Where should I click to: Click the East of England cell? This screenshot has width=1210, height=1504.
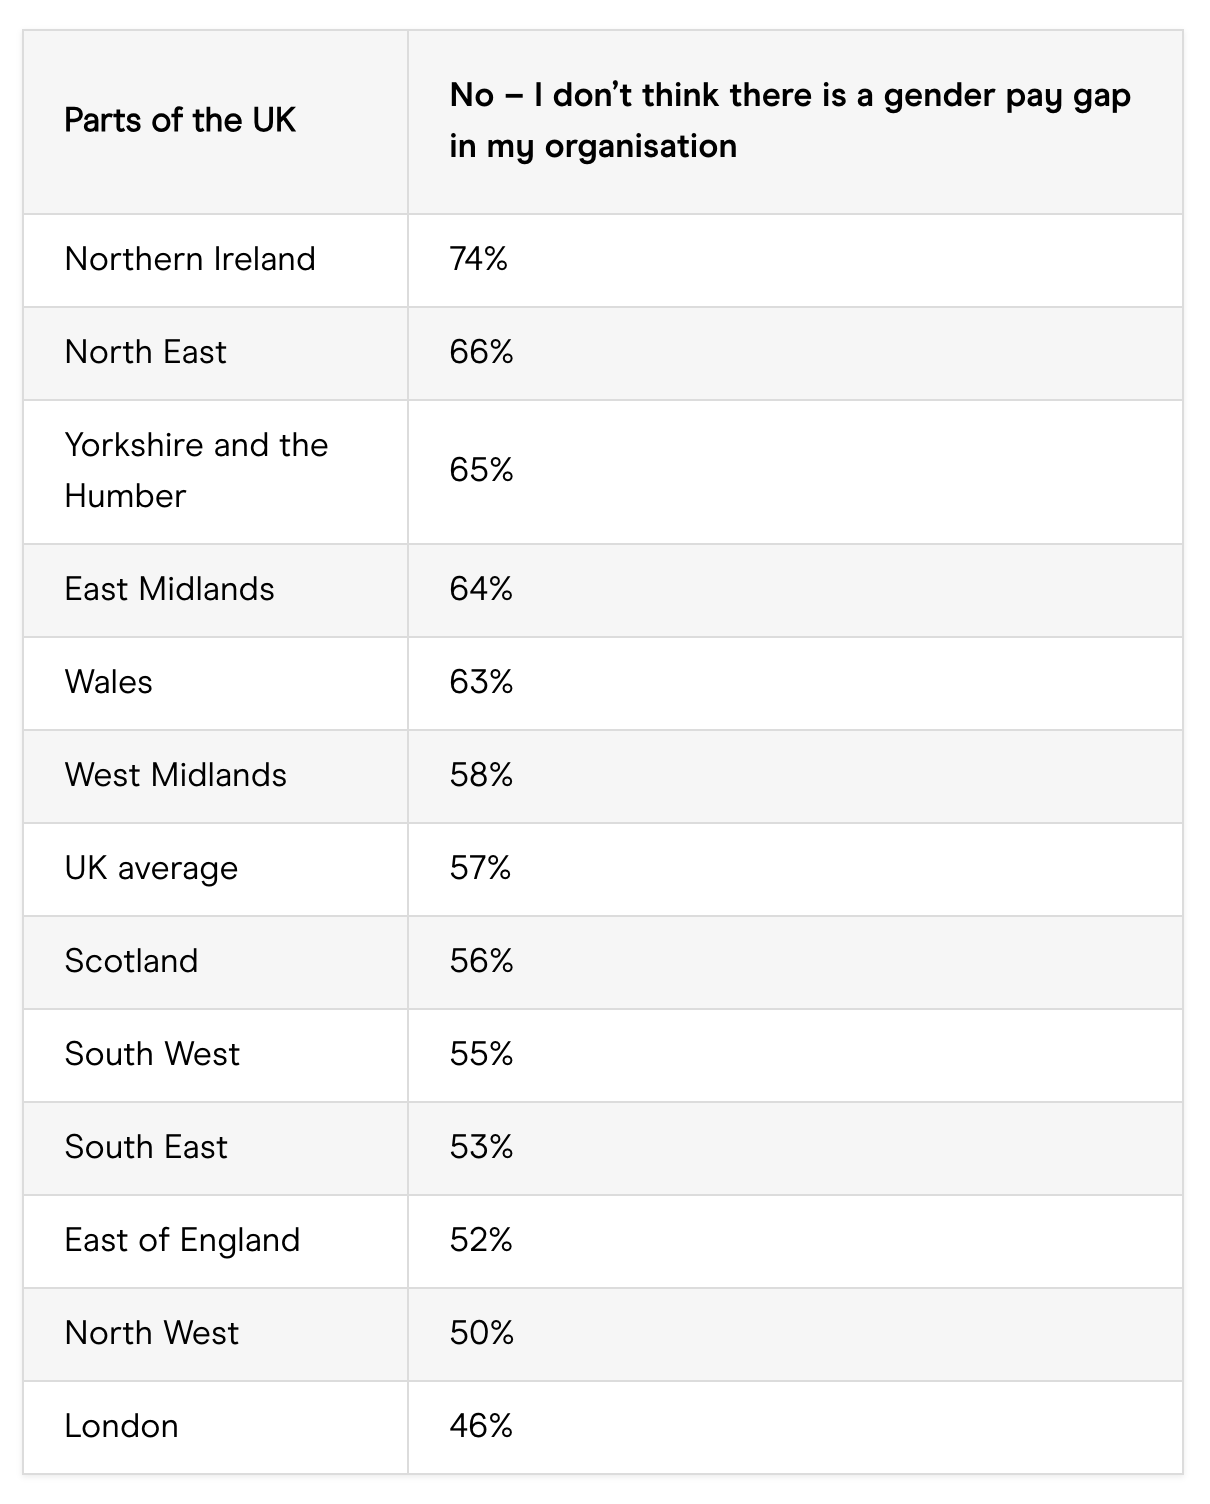tap(182, 1240)
